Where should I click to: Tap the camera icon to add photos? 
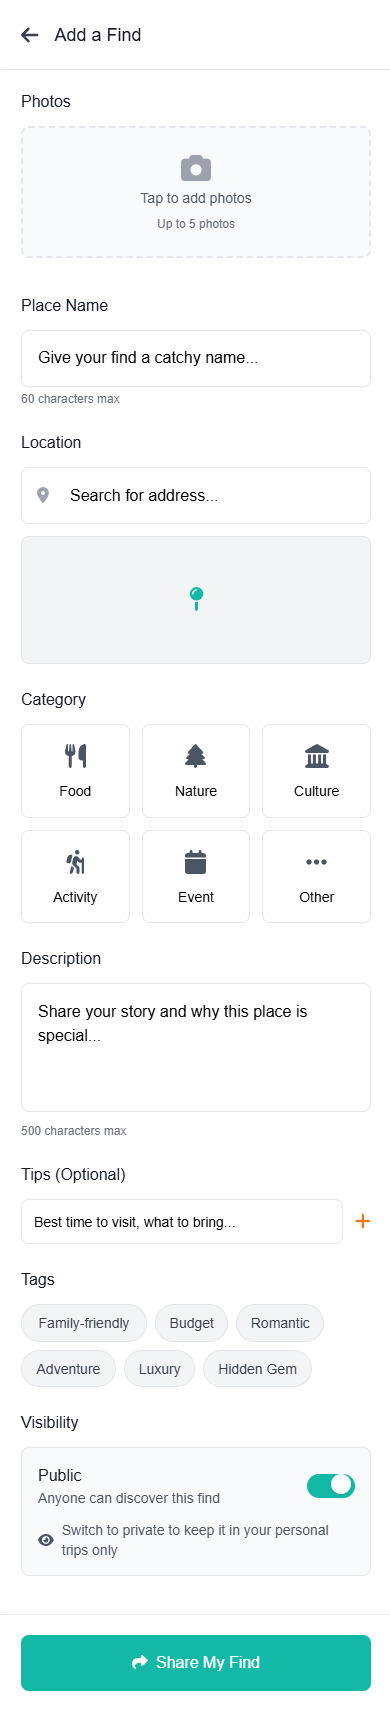click(x=196, y=167)
